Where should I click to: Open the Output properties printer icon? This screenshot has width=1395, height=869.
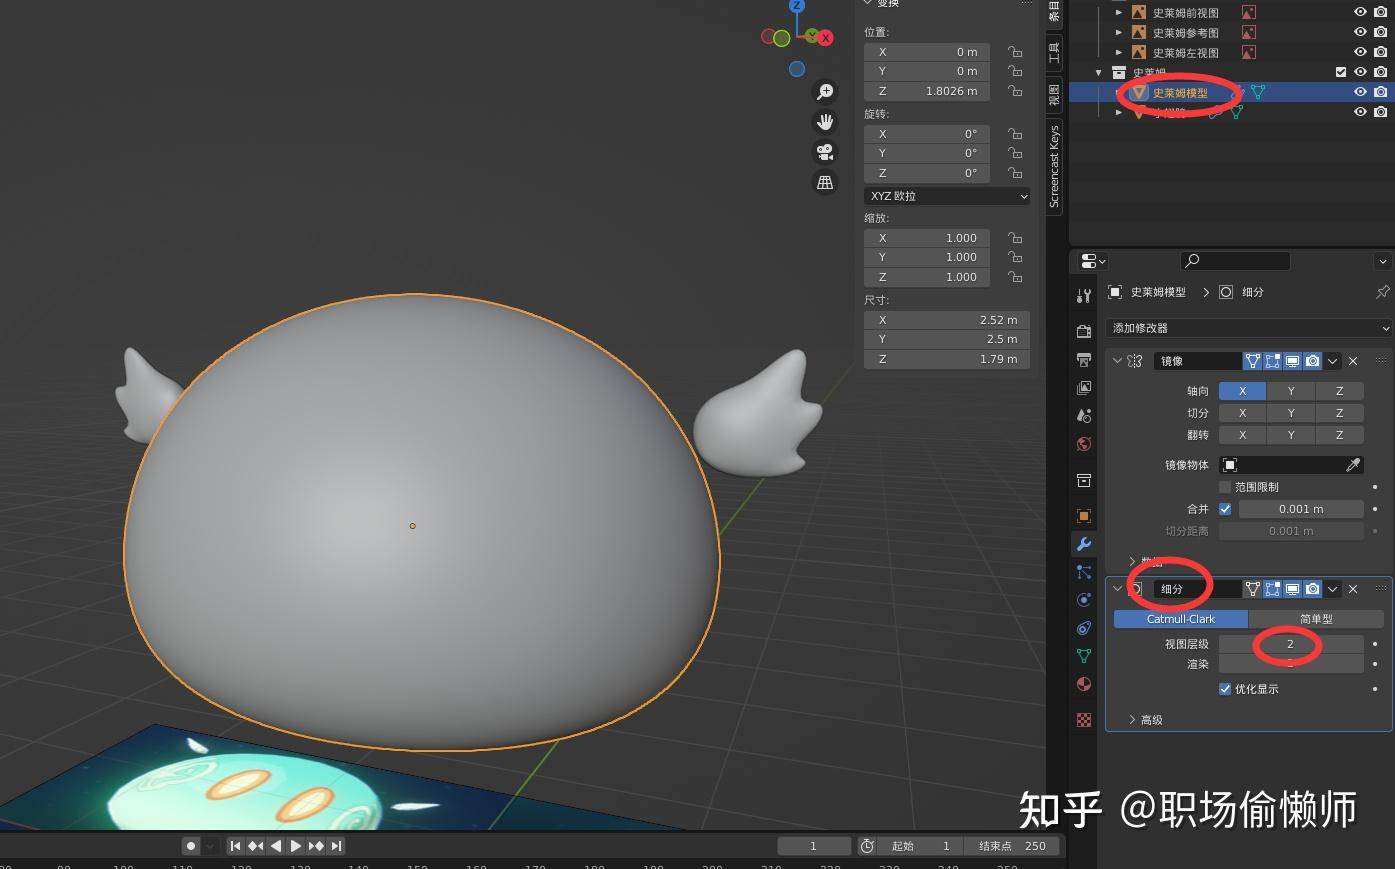point(1084,359)
